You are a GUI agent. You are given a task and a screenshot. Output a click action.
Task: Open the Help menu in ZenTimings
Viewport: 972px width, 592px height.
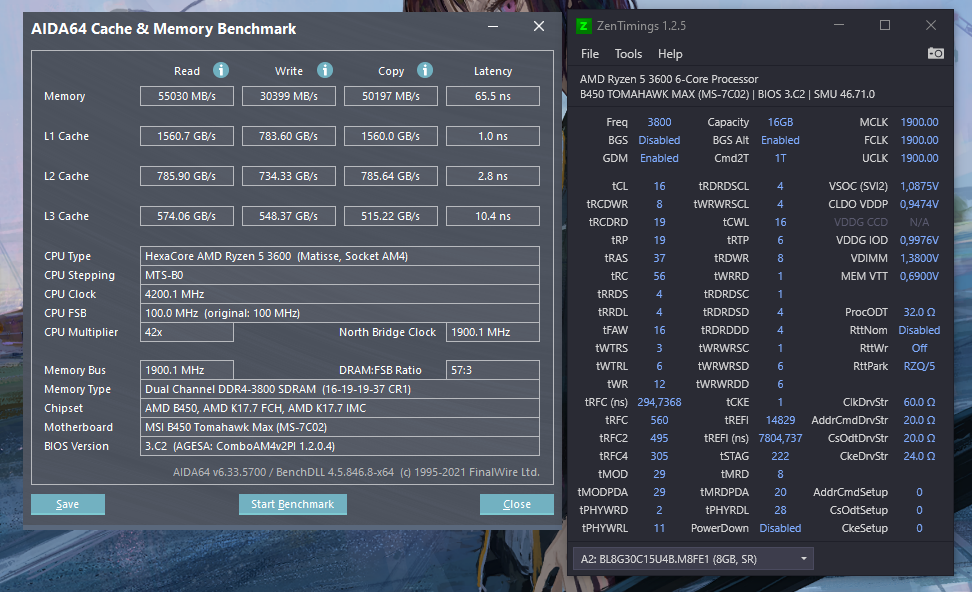click(670, 54)
